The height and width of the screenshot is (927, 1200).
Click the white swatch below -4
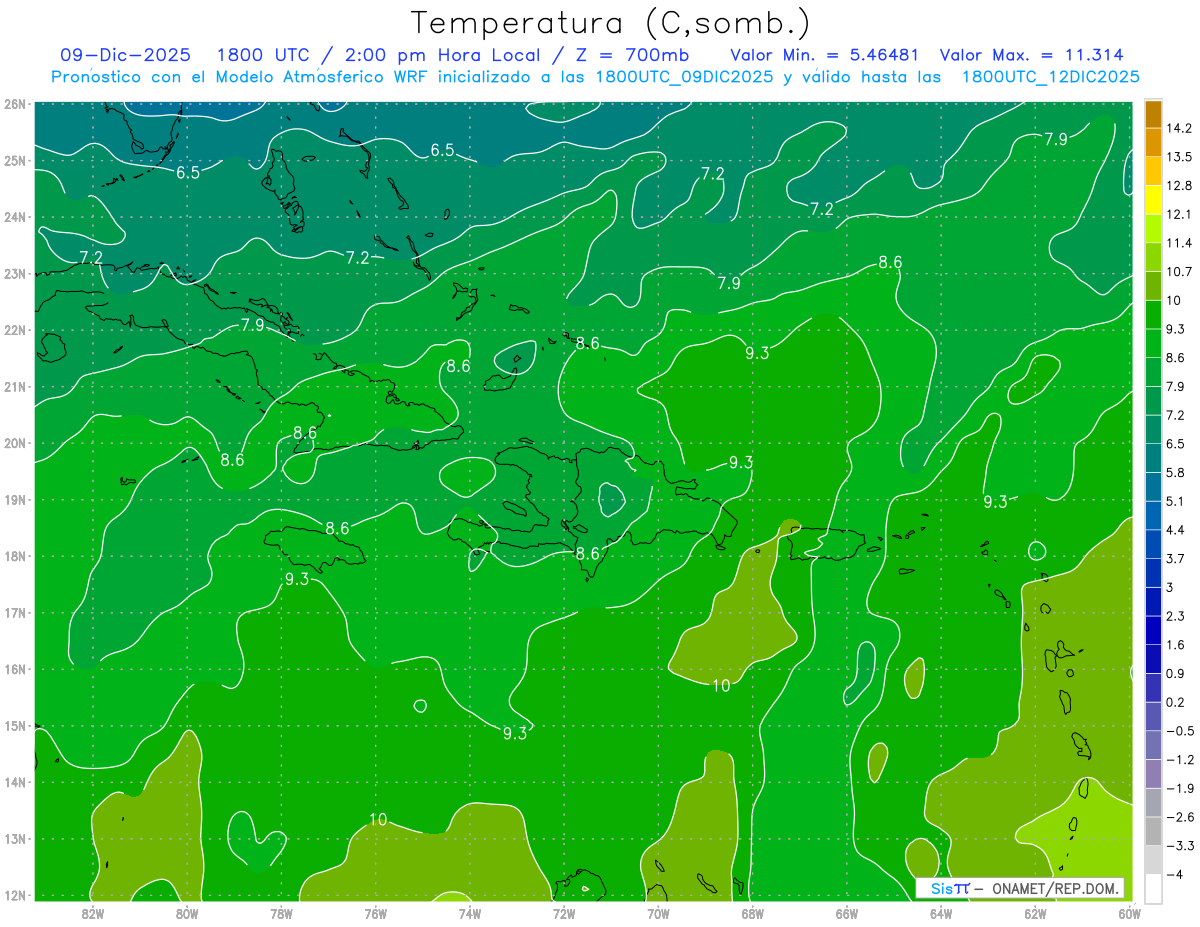pyautogui.click(x=1153, y=887)
